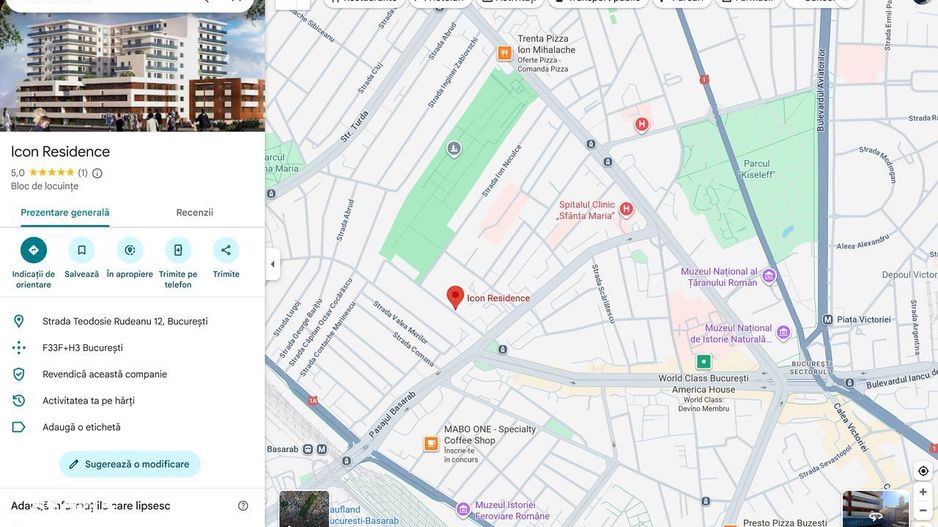Screen dimensions: 938x527
Task: Zoom out with the minus button
Action: tap(923, 511)
